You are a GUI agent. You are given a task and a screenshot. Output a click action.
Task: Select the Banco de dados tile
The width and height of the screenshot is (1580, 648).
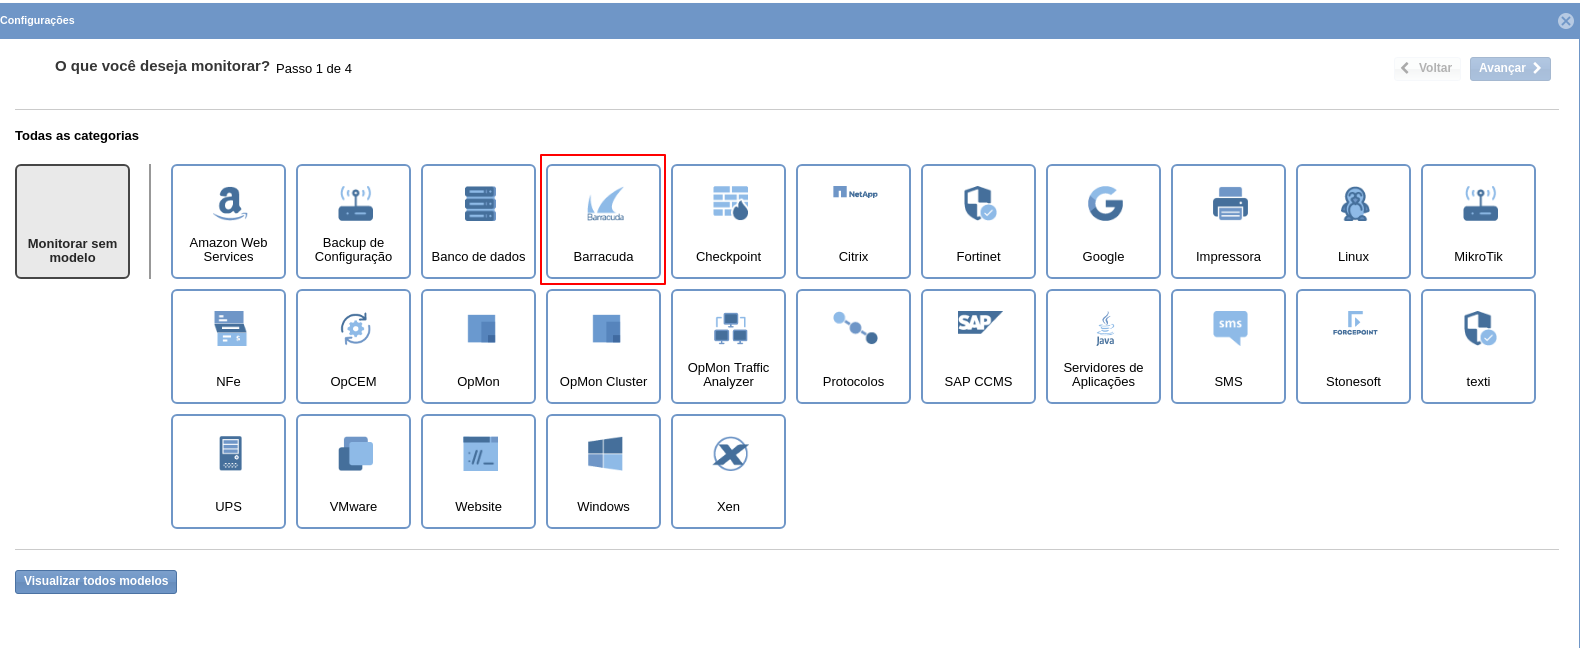pos(478,221)
